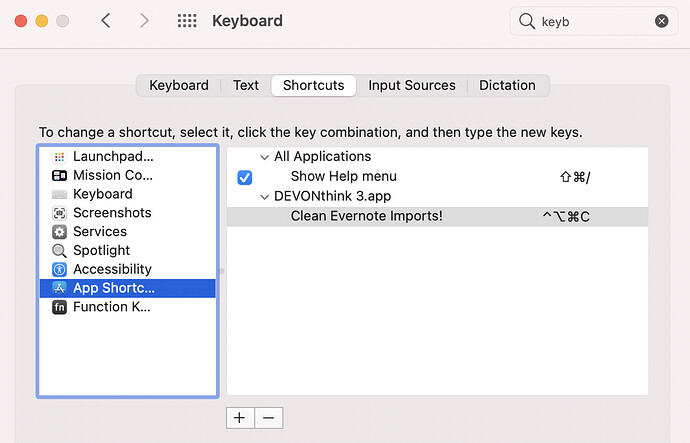The width and height of the screenshot is (690, 443).
Task: Click the Services gear icon
Action: 59,232
